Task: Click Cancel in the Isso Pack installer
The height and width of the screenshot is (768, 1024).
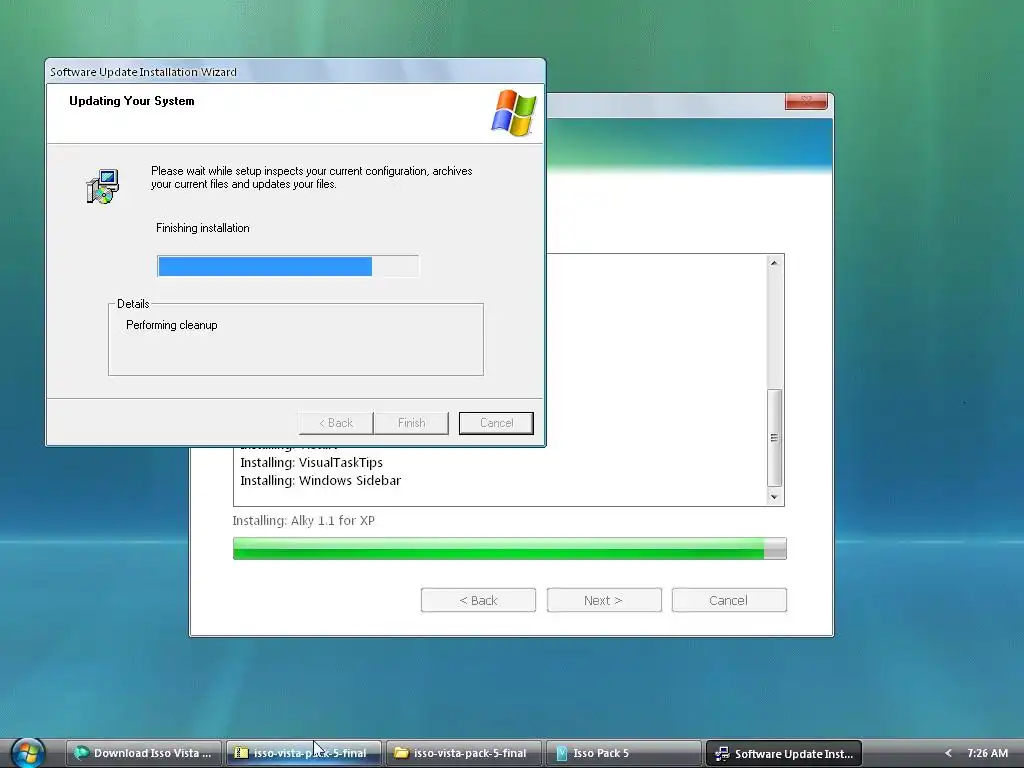Action: (x=729, y=600)
